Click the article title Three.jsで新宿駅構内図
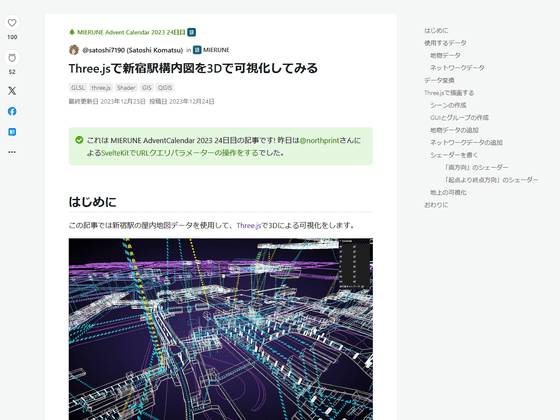This screenshot has height=420, width=560. pyautogui.click(x=193, y=68)
